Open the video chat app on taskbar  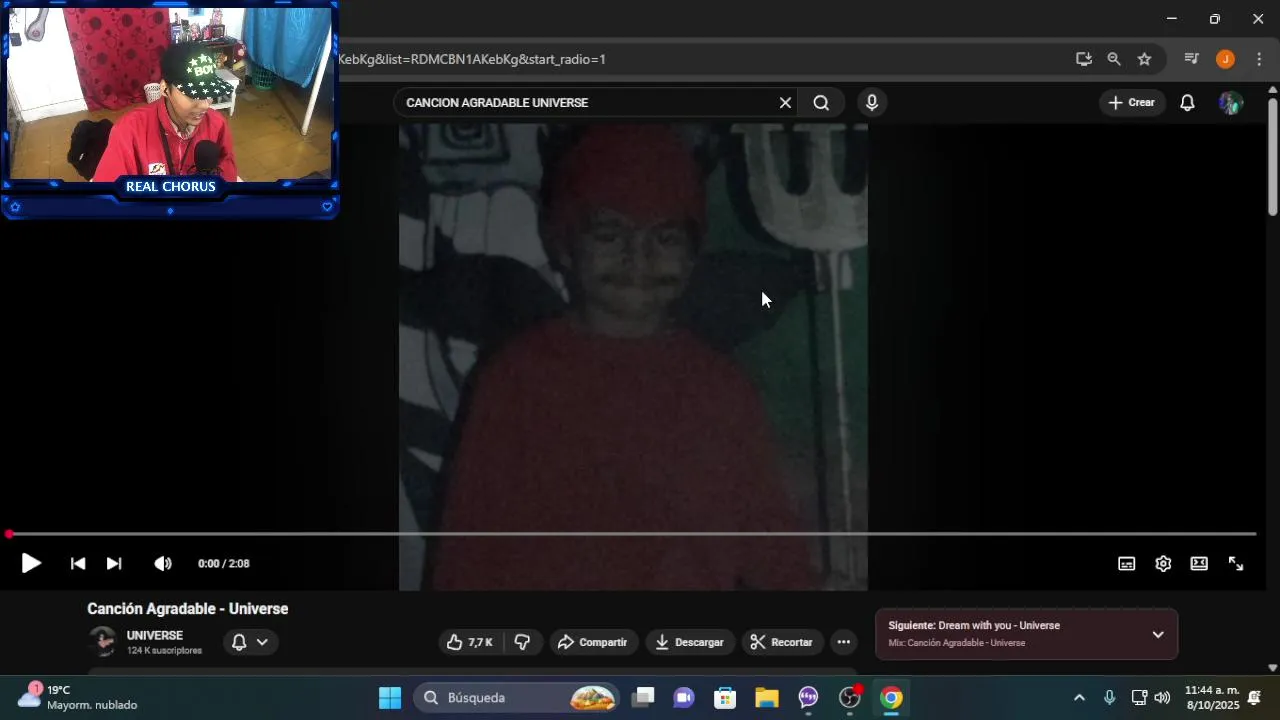(684, 698)
